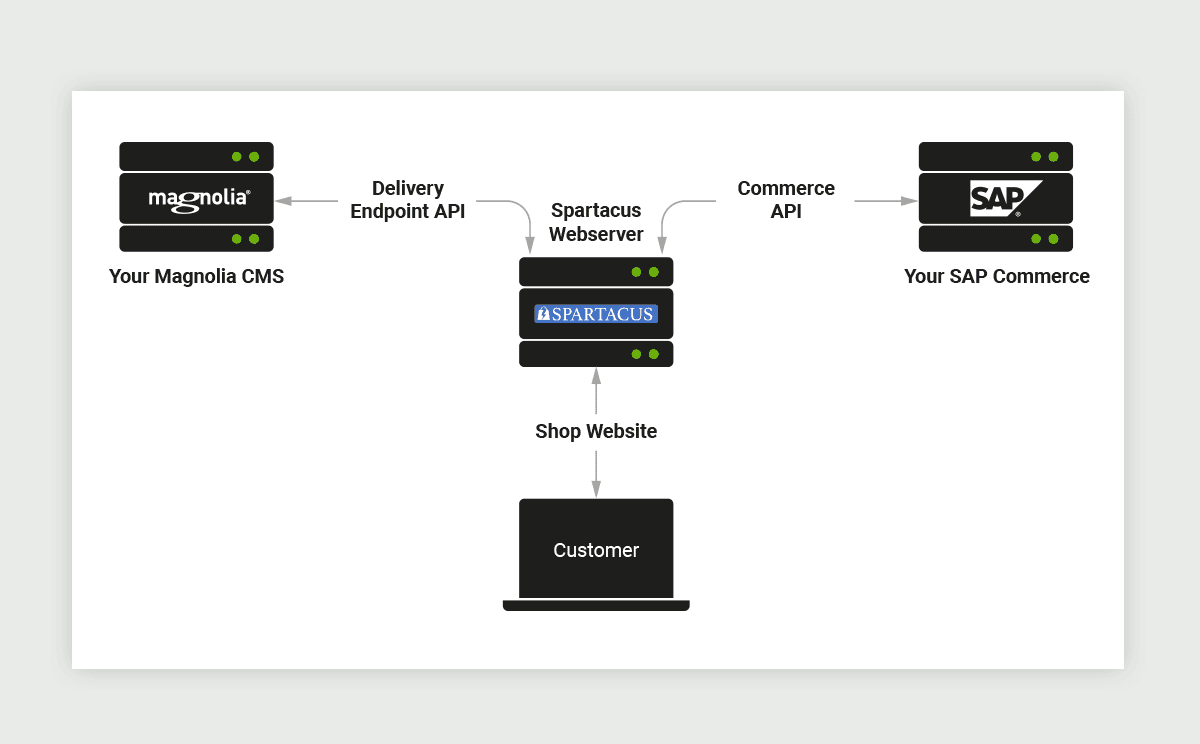The height and width of the screenshot is (744, 1200).
Task: Click the upward arrow below Spartacus server
Action: tap(596, 378)
